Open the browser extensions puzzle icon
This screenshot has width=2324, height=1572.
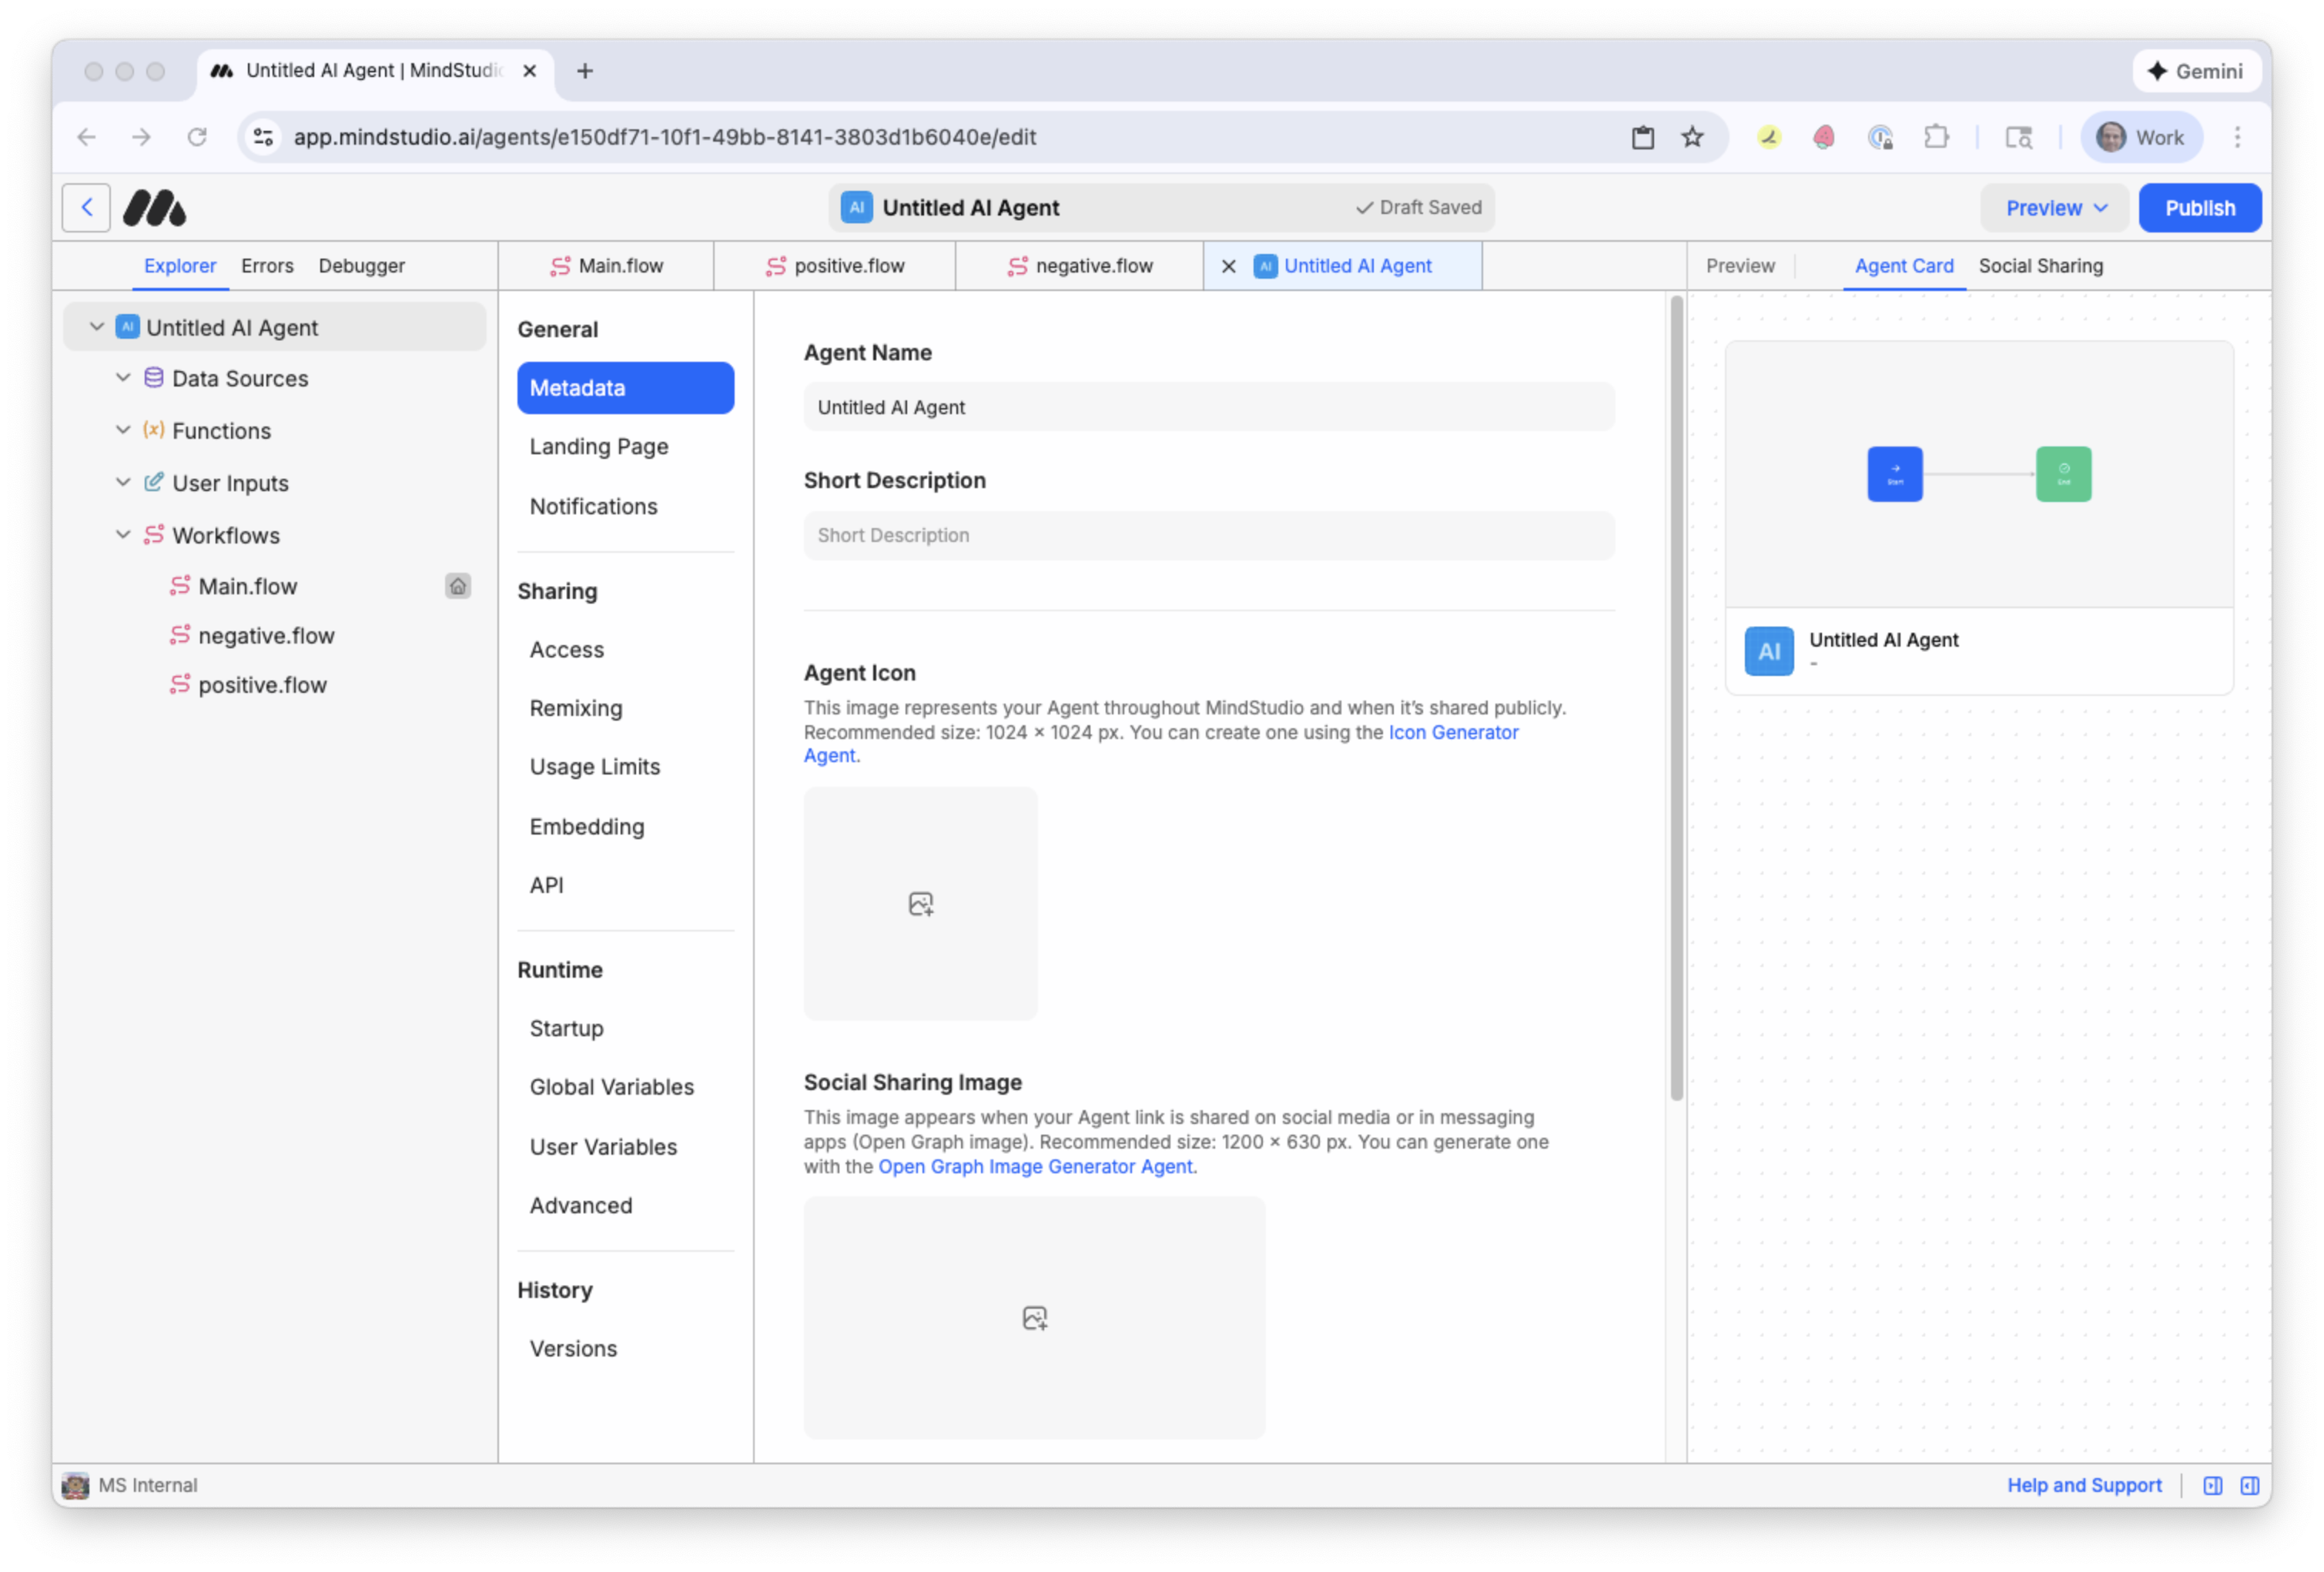point(1936,137)
